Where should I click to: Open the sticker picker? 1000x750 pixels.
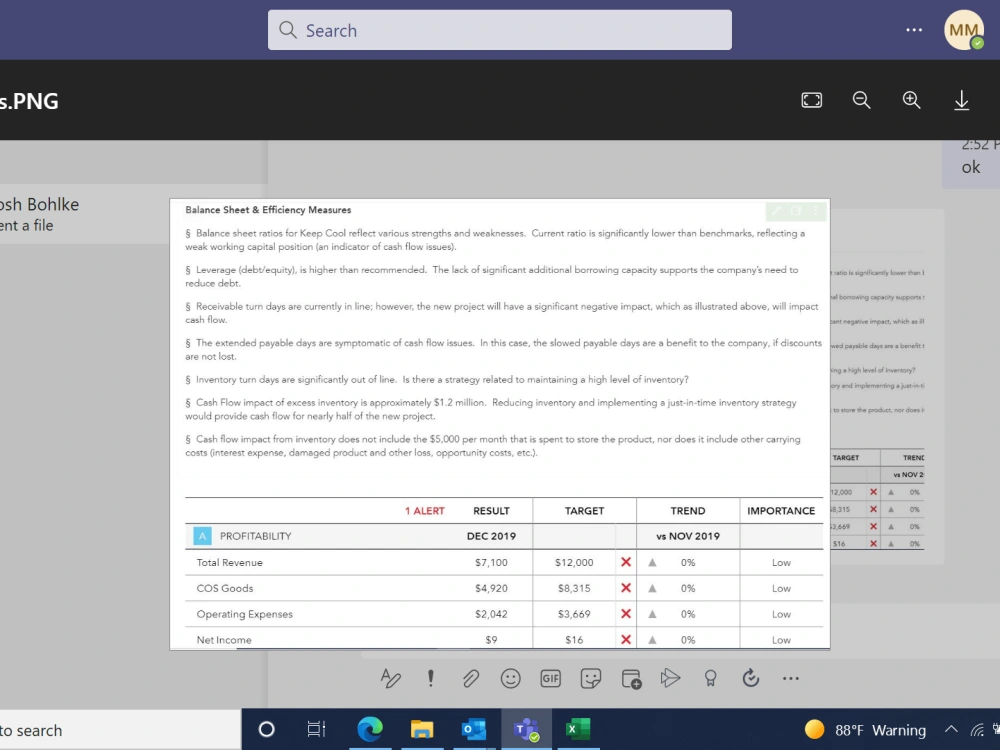[x=591, y=679]
